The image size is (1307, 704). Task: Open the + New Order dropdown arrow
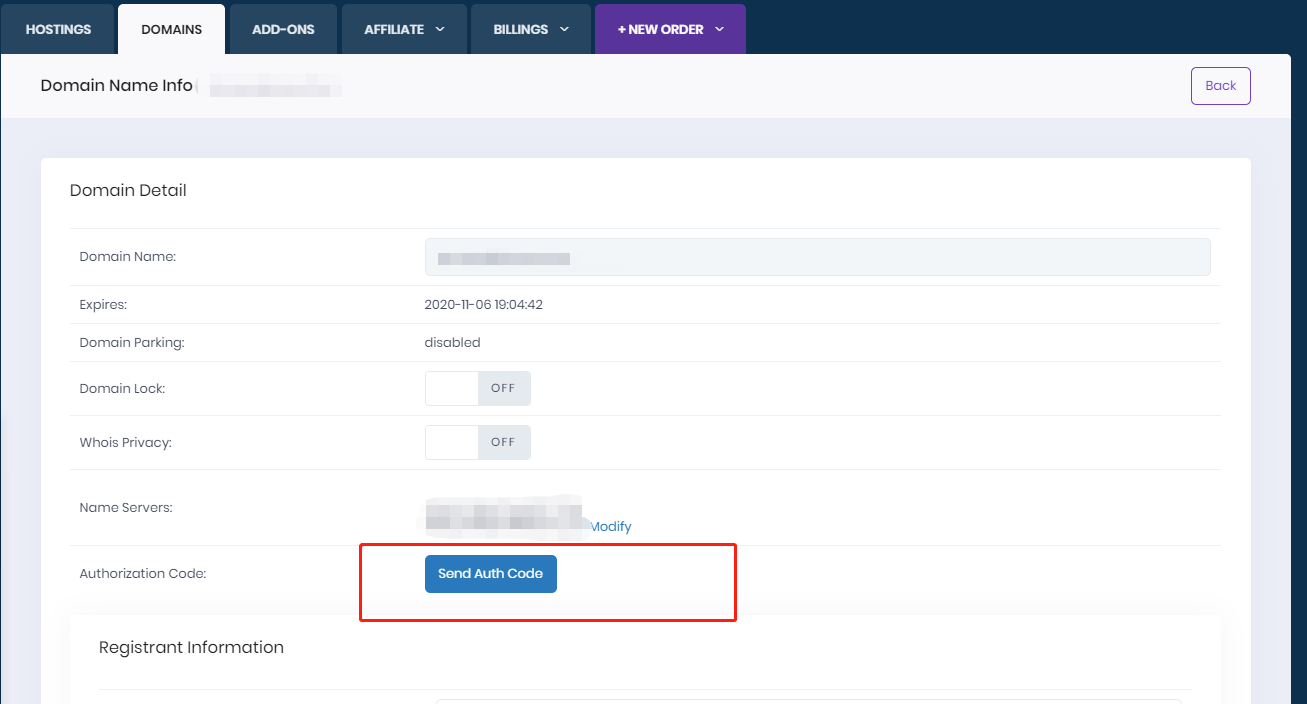click(719, 29)
